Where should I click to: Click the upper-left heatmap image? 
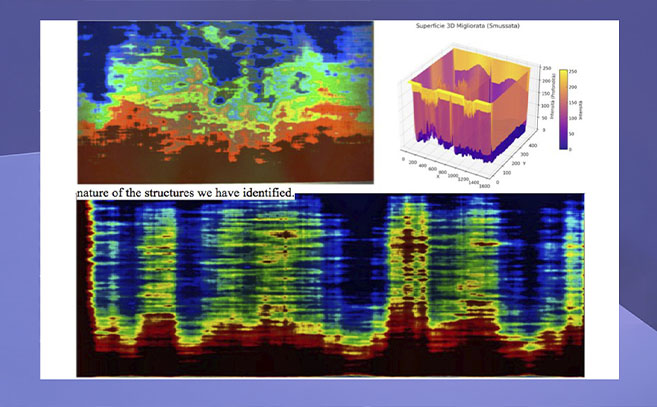(x=225, y=100)
